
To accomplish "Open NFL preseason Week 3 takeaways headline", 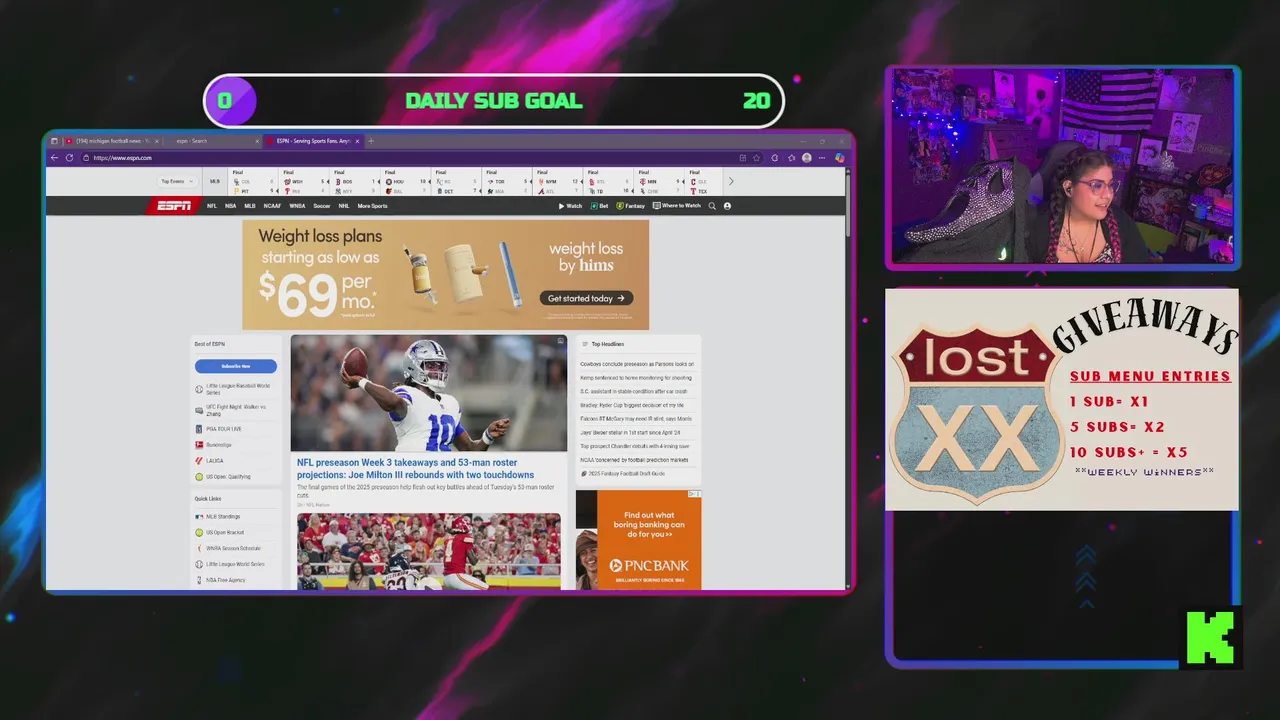I will point(415,469).
